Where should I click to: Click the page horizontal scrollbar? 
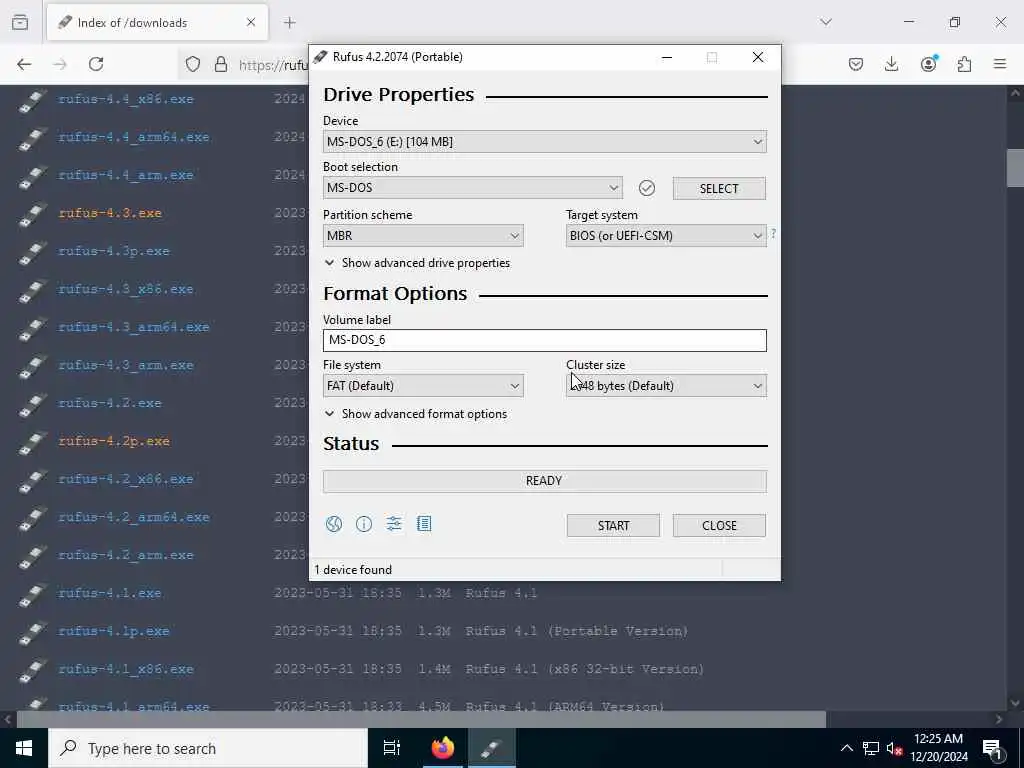pos(421,719)
